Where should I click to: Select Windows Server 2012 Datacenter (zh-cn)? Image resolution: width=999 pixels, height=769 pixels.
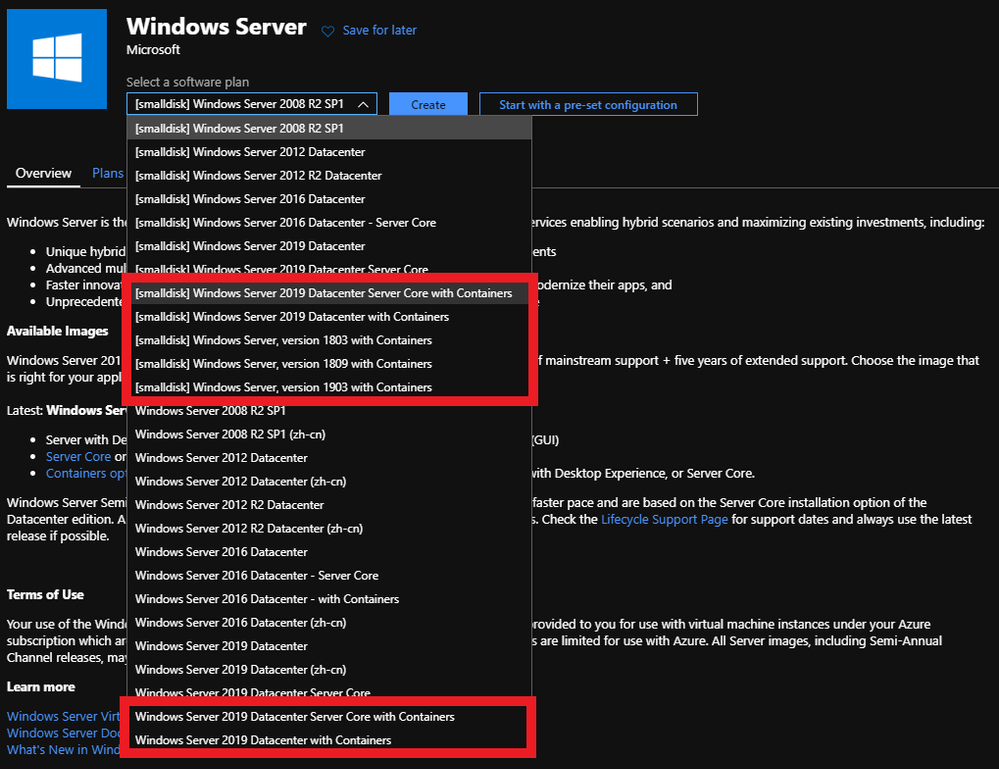pyautogui.click(x=329, y=482)
